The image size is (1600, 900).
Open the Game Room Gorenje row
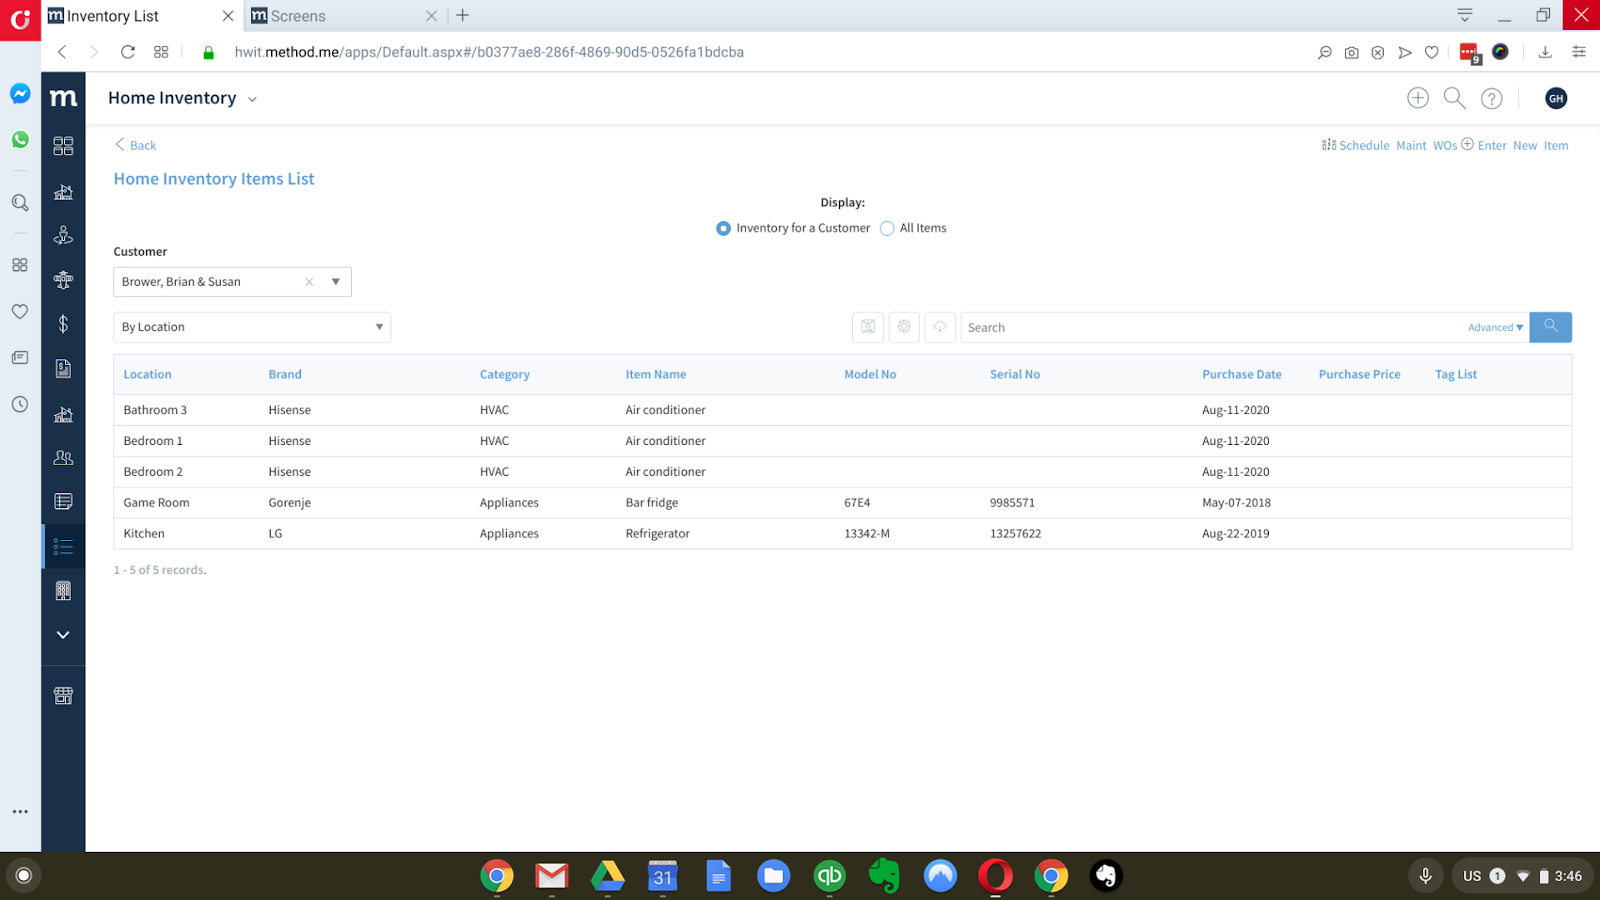point(842,503)
